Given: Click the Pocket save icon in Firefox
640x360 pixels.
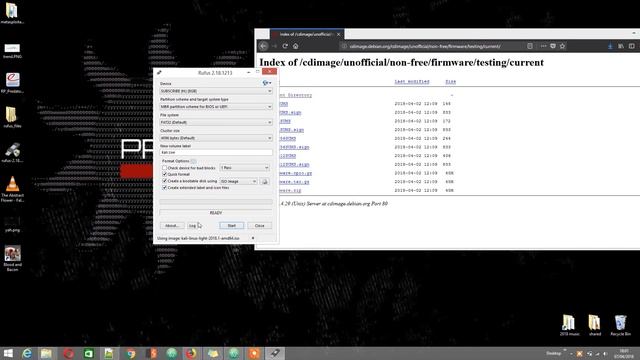Looking at the screenshot, I should click(553, 46).
